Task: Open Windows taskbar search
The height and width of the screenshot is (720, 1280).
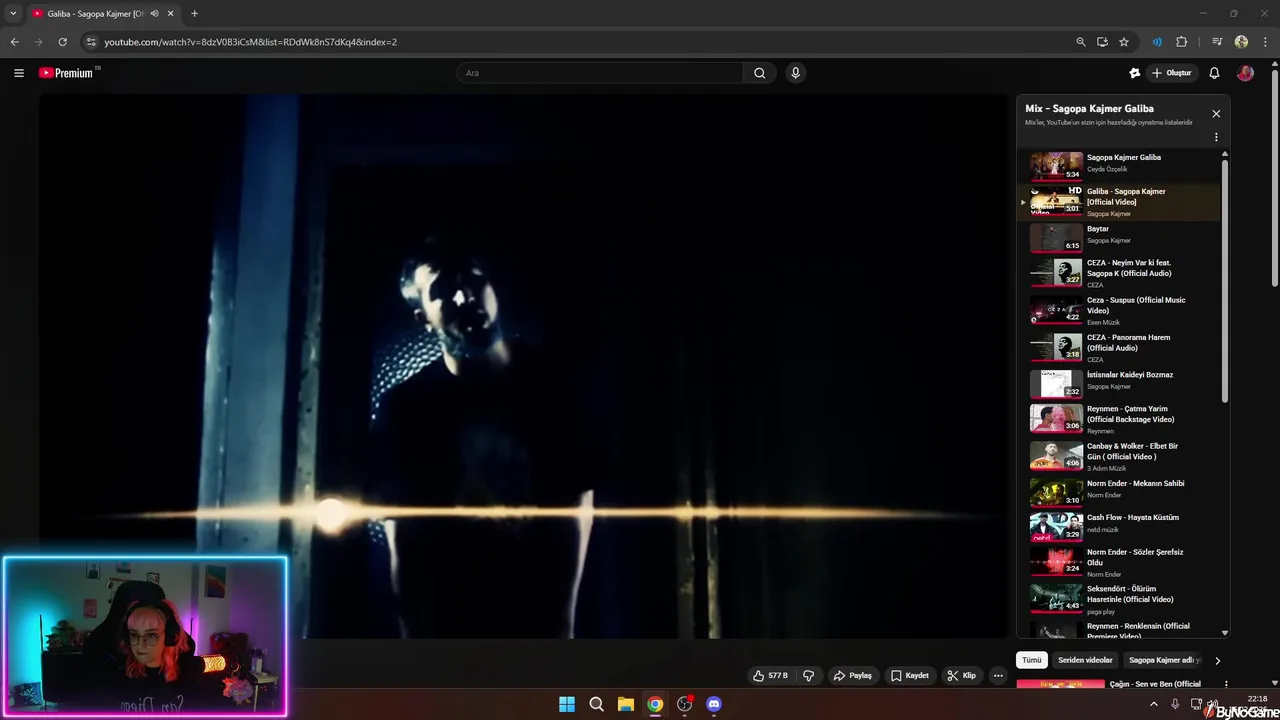Action: [x=596, y=704]
